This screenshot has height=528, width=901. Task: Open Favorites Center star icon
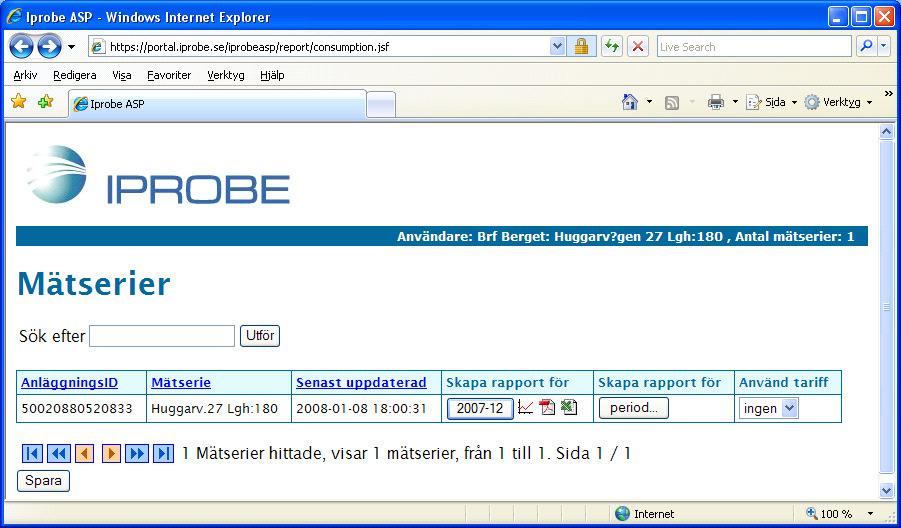point(19,102)
